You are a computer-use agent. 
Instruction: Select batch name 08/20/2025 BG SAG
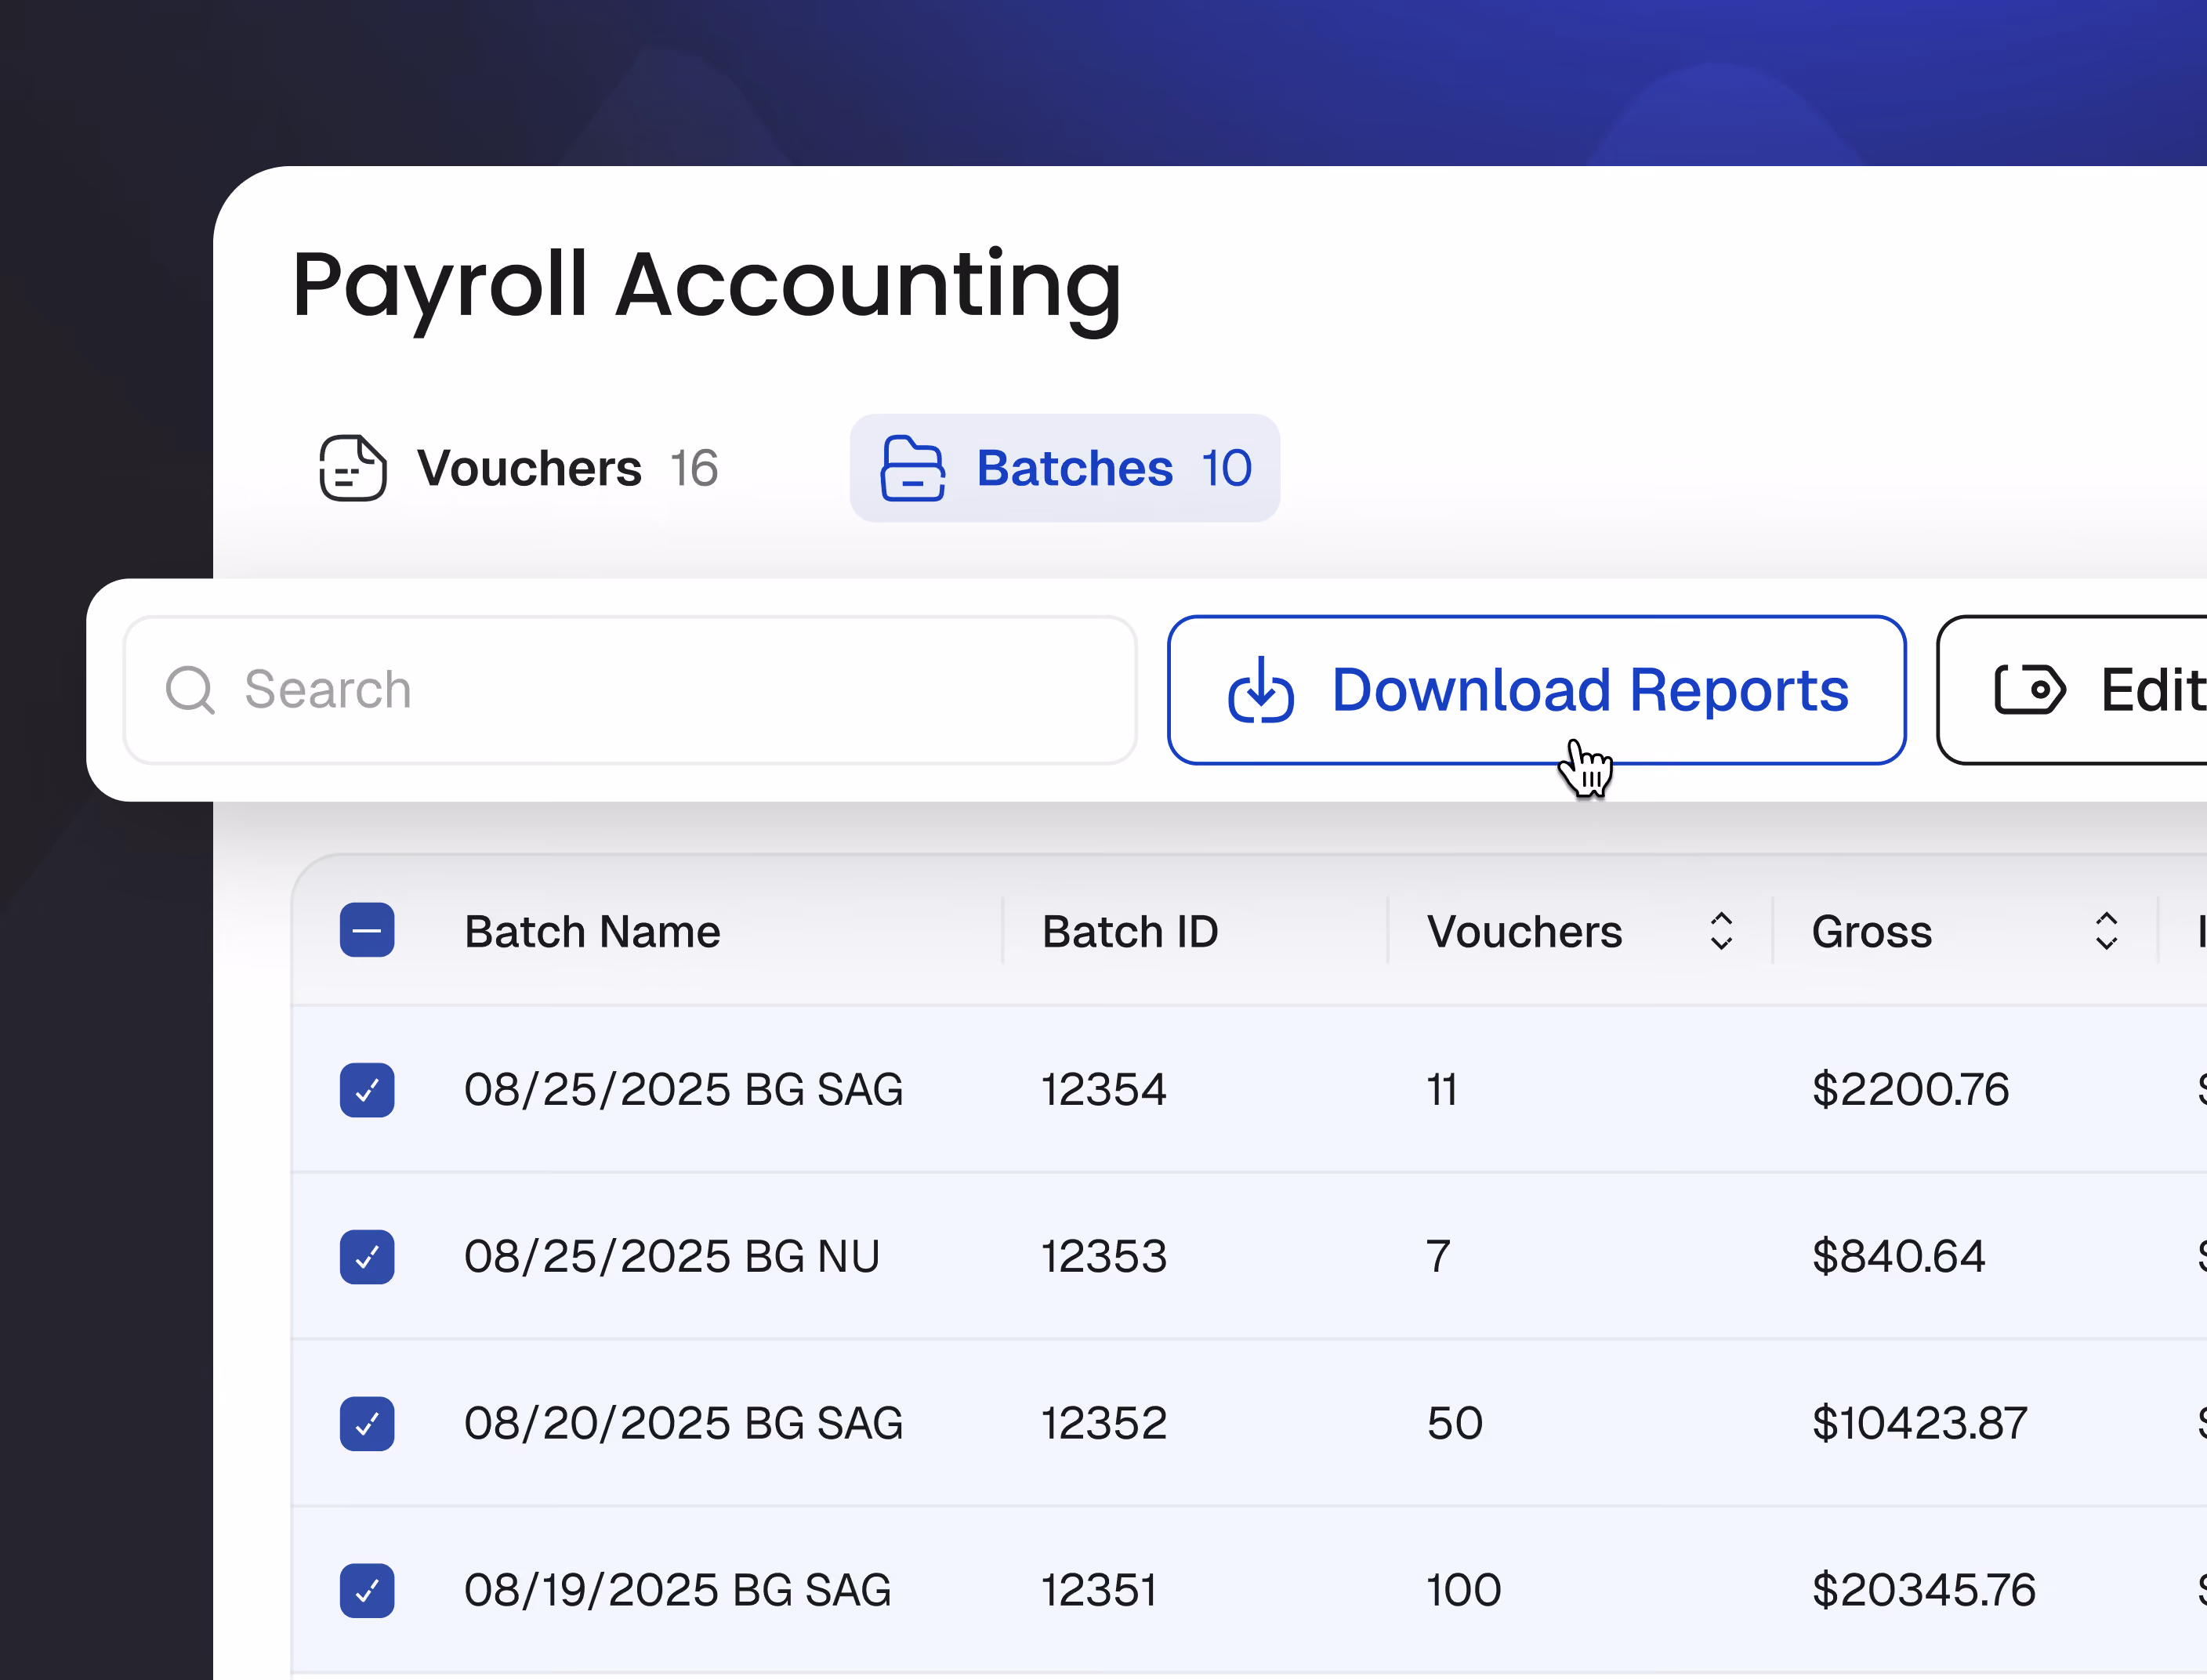pyautogui.click(x=684, y=1424)
